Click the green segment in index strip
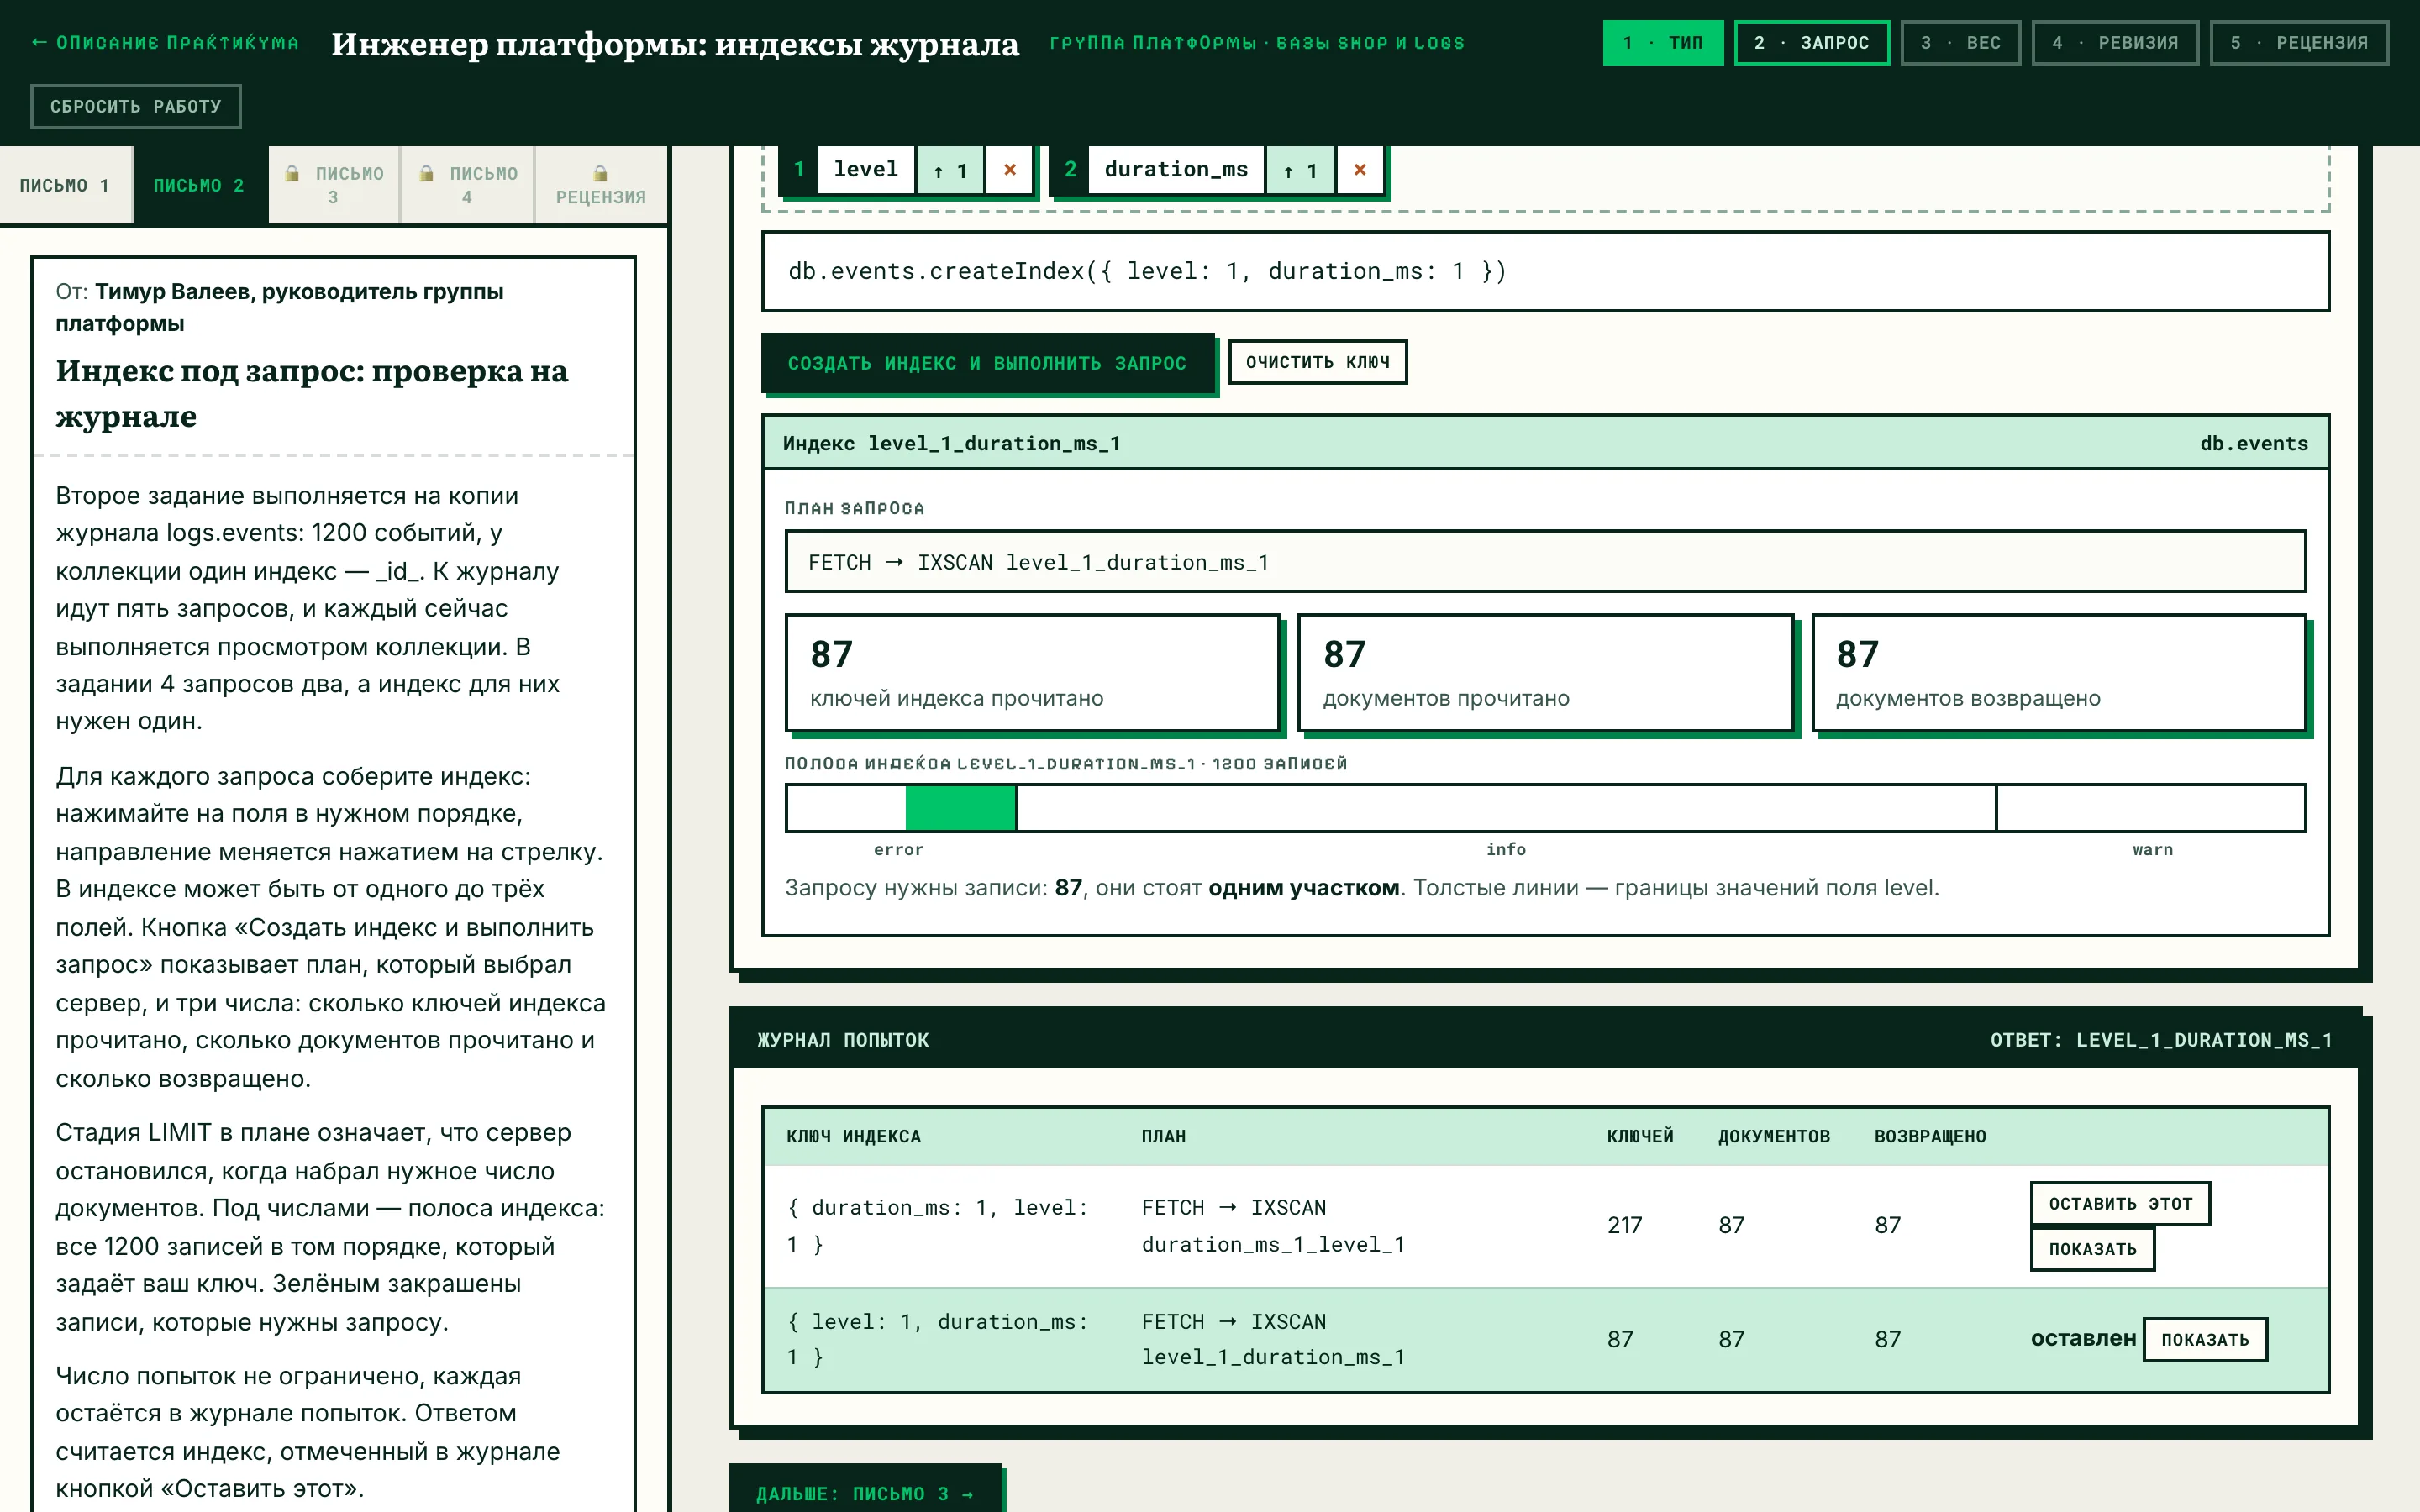Image resolution: width=2420 pixels, height=1512 pixels. [x=961, y=808]
